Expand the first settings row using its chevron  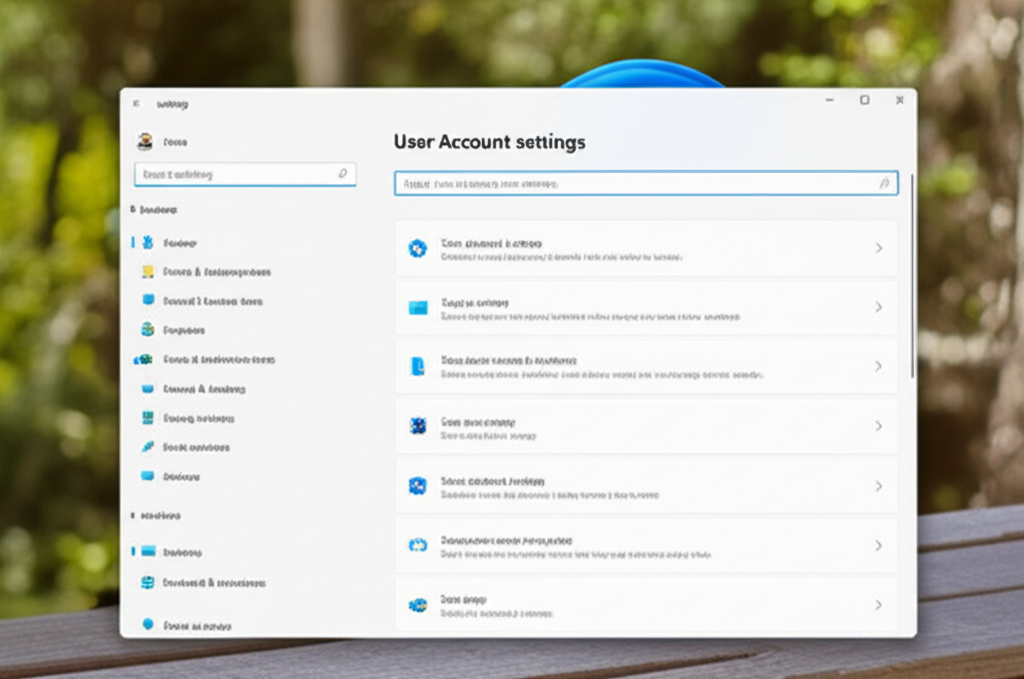pos(879,248)
